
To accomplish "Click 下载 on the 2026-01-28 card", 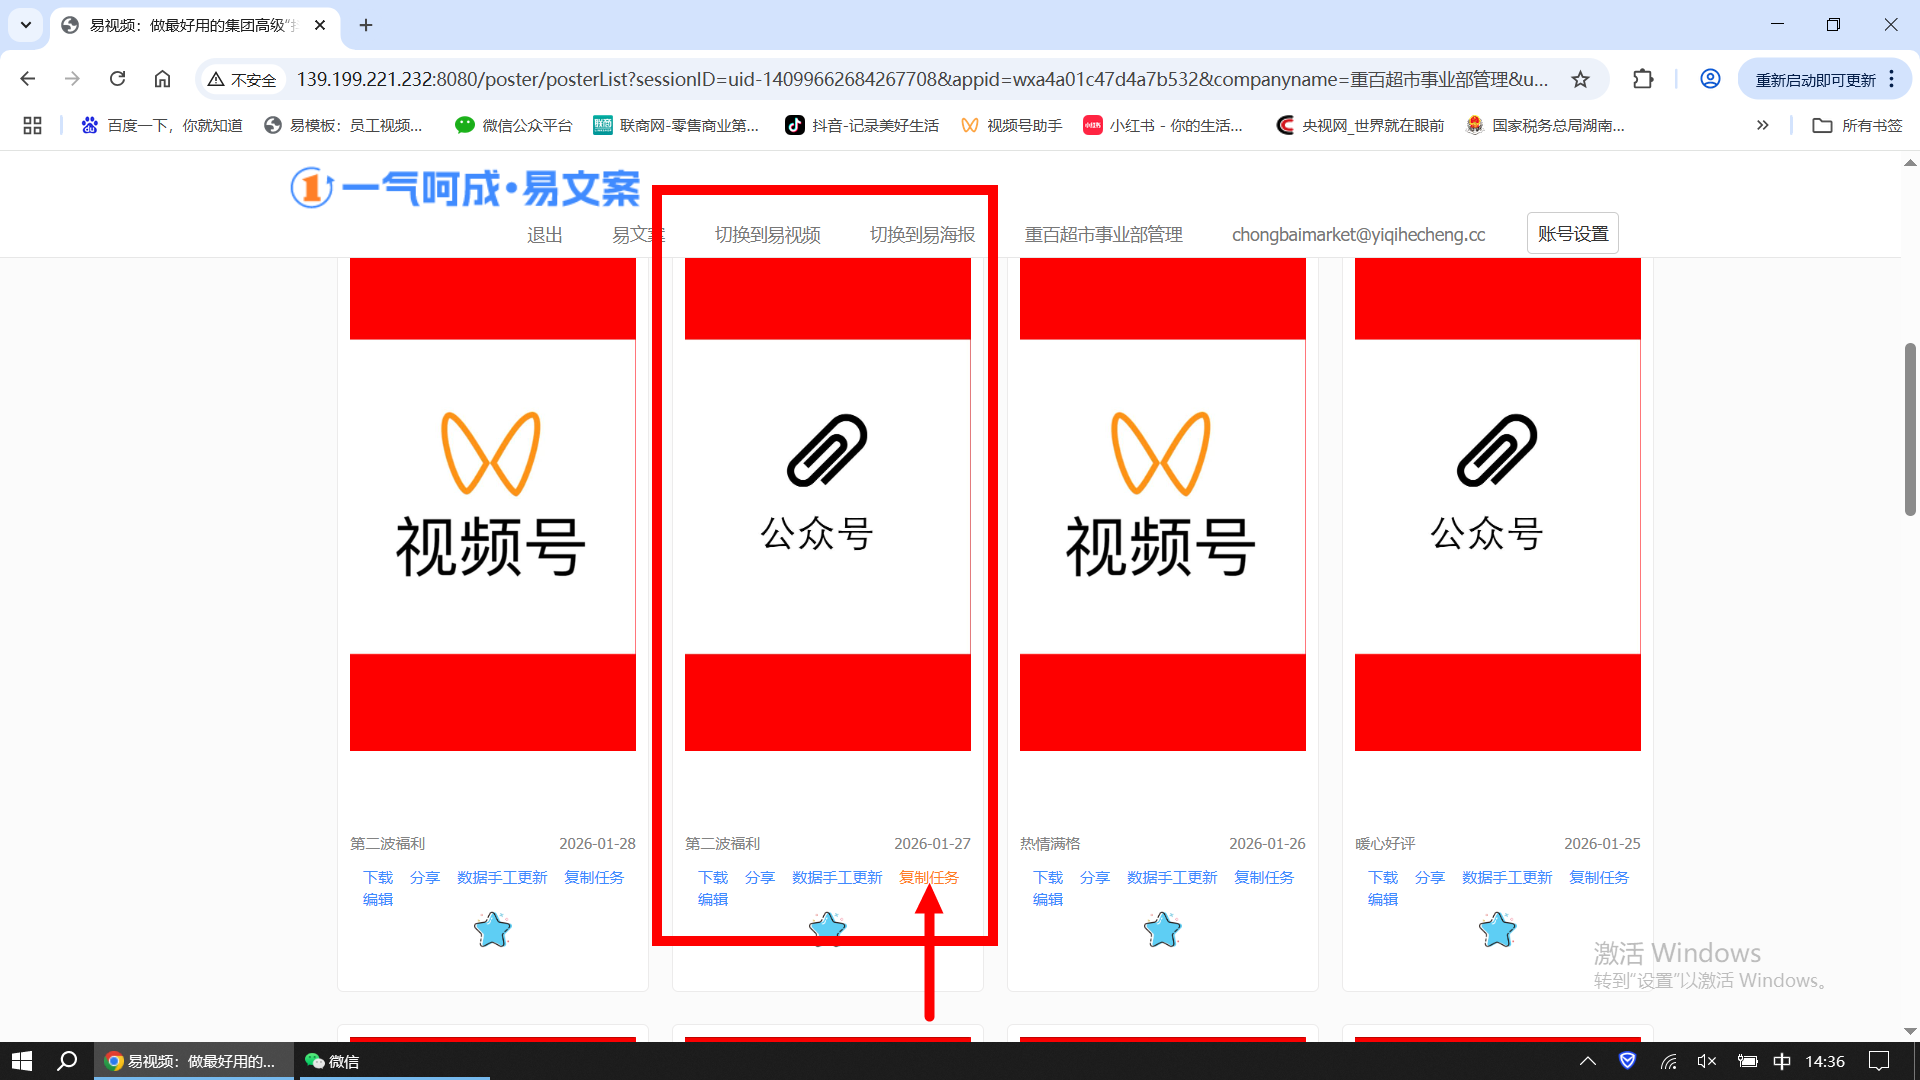I will coord(378,877).
